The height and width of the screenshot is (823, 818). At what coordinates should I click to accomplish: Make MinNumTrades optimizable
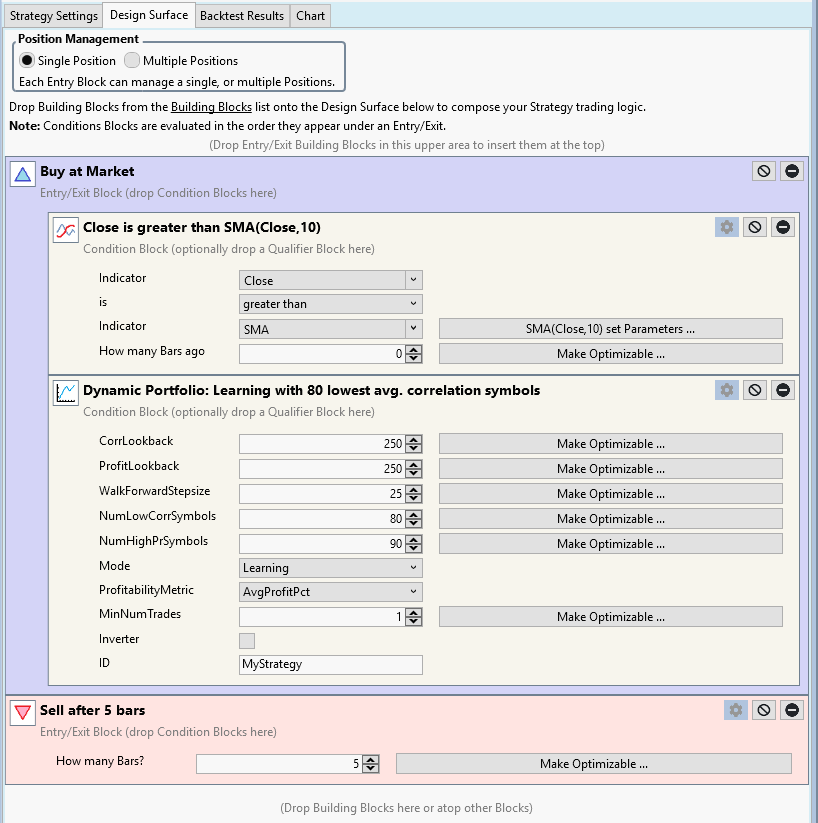(611, 617)
